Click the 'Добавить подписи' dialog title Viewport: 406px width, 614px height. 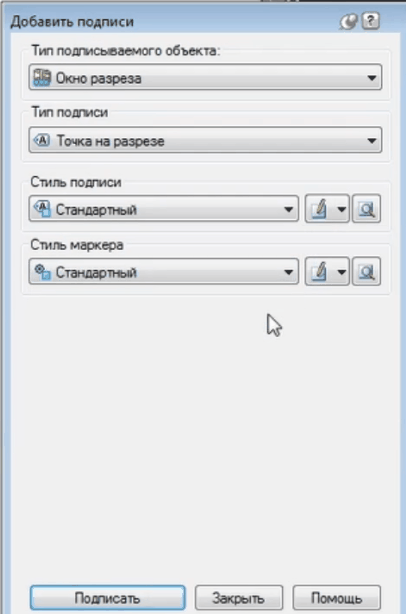coord(72,22)
